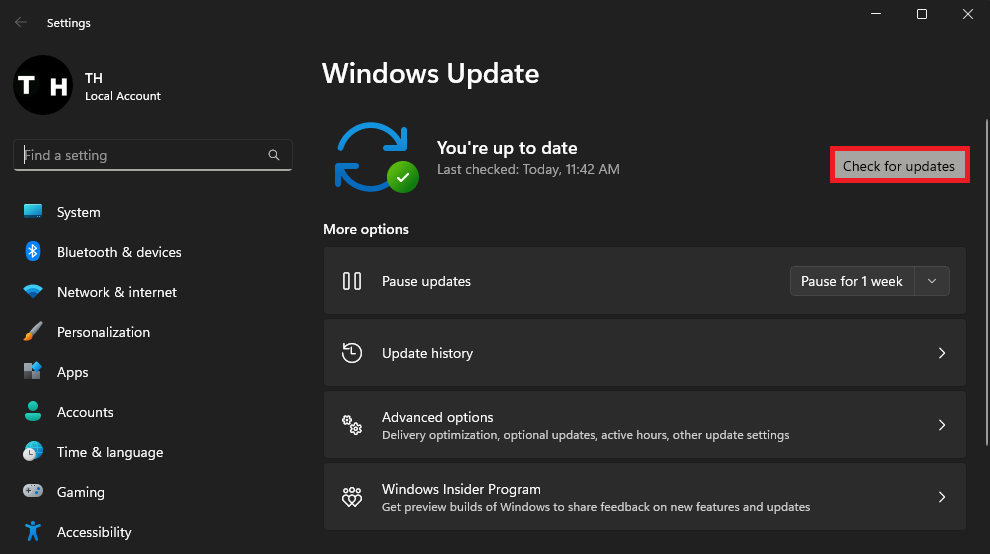Click Pause for 1 week button
This screenshot has width=990, height=554.
[852, 281]
